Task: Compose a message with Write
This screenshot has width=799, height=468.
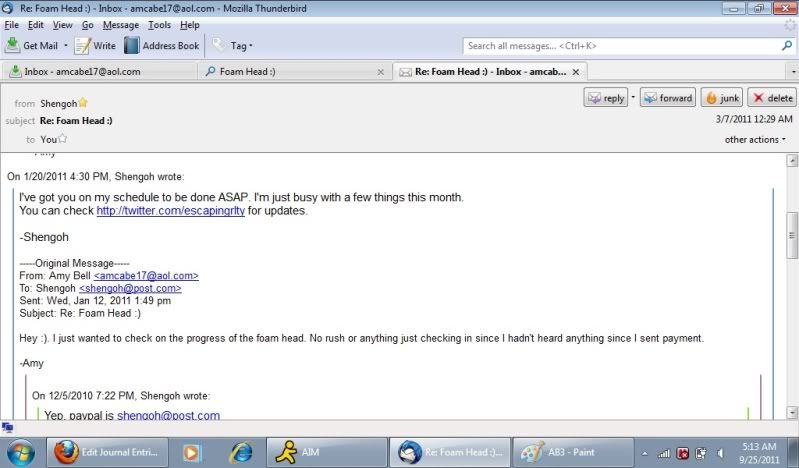Action: (x=95, y=45)
